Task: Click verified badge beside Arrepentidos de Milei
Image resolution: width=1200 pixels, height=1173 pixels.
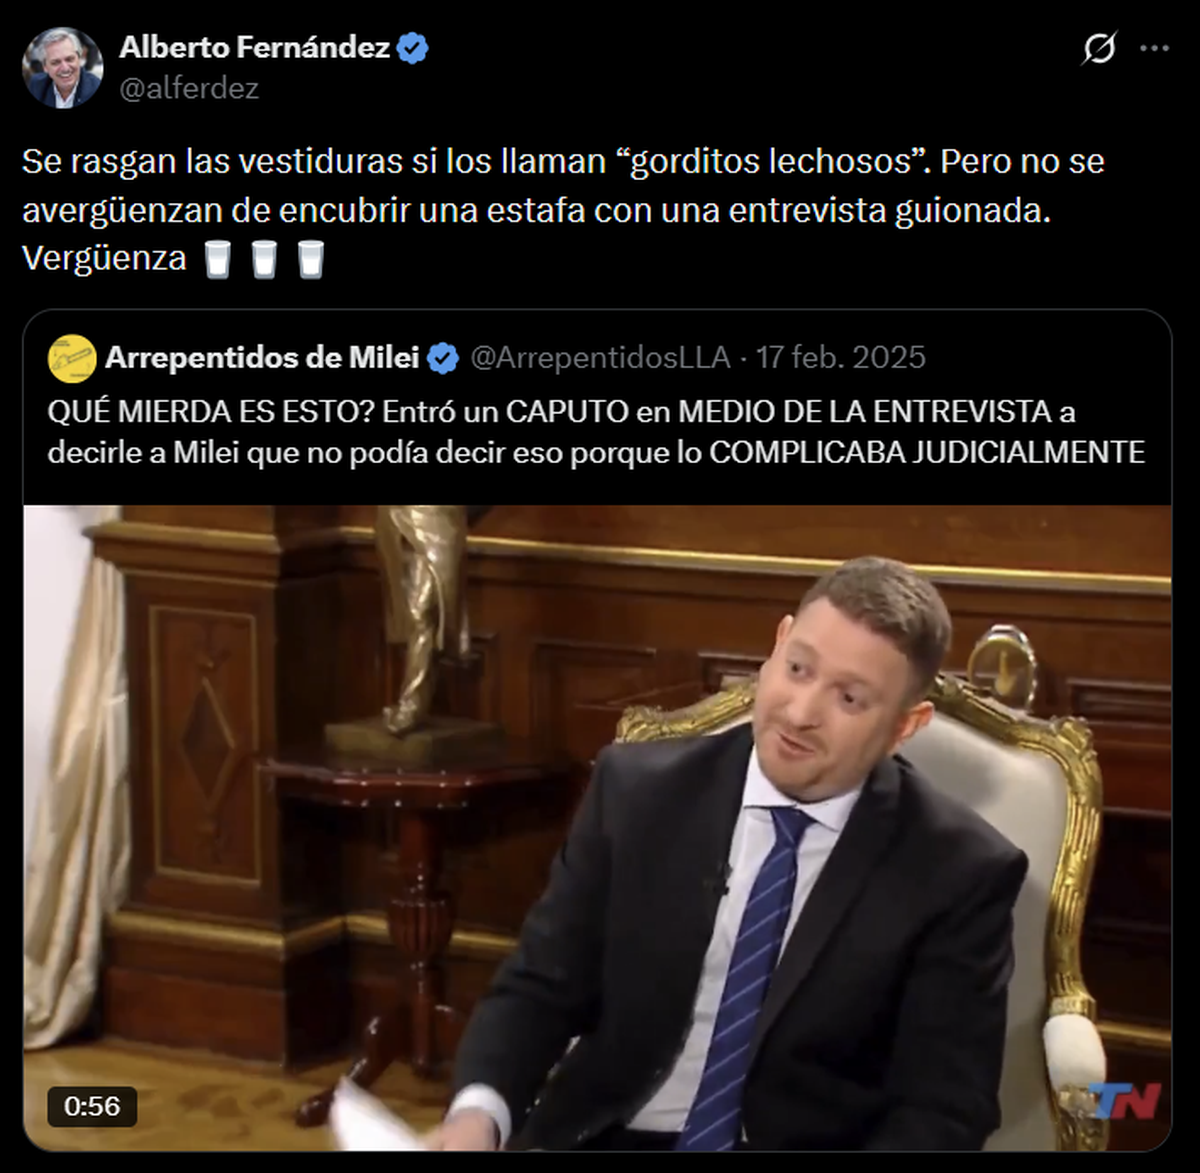Action: (x=443, y=358)
